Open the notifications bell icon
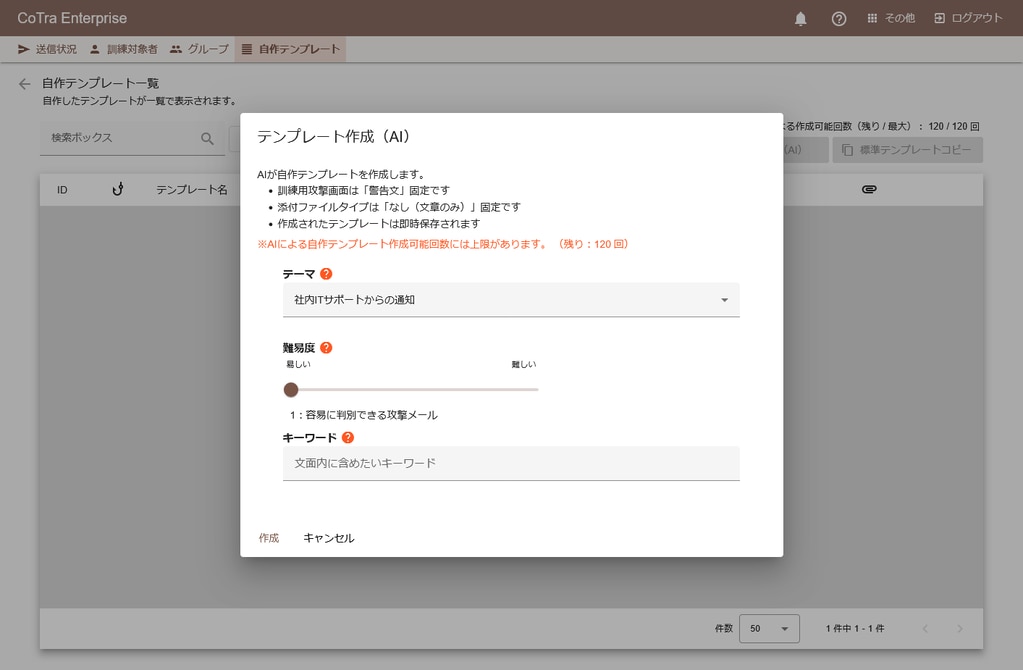This screenshot has height=670, width=1023. coord(801,18)
